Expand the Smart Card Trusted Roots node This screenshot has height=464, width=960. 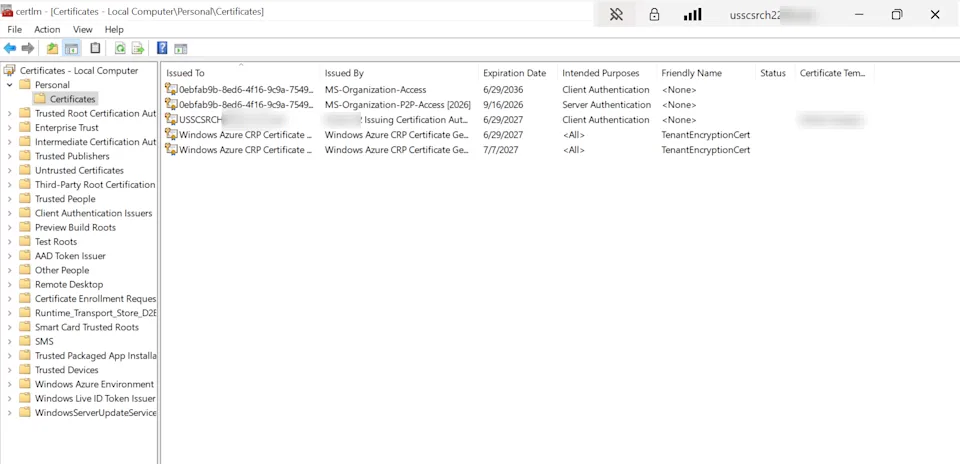pos(9,327)
